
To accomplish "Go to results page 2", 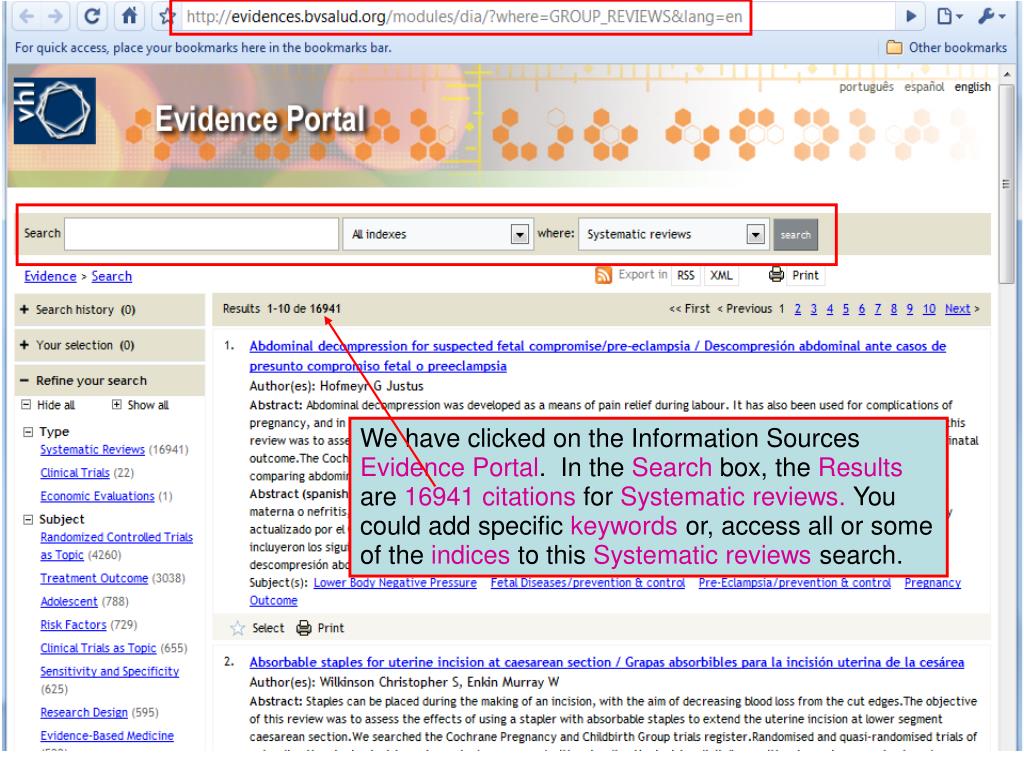I will point(797,309).
